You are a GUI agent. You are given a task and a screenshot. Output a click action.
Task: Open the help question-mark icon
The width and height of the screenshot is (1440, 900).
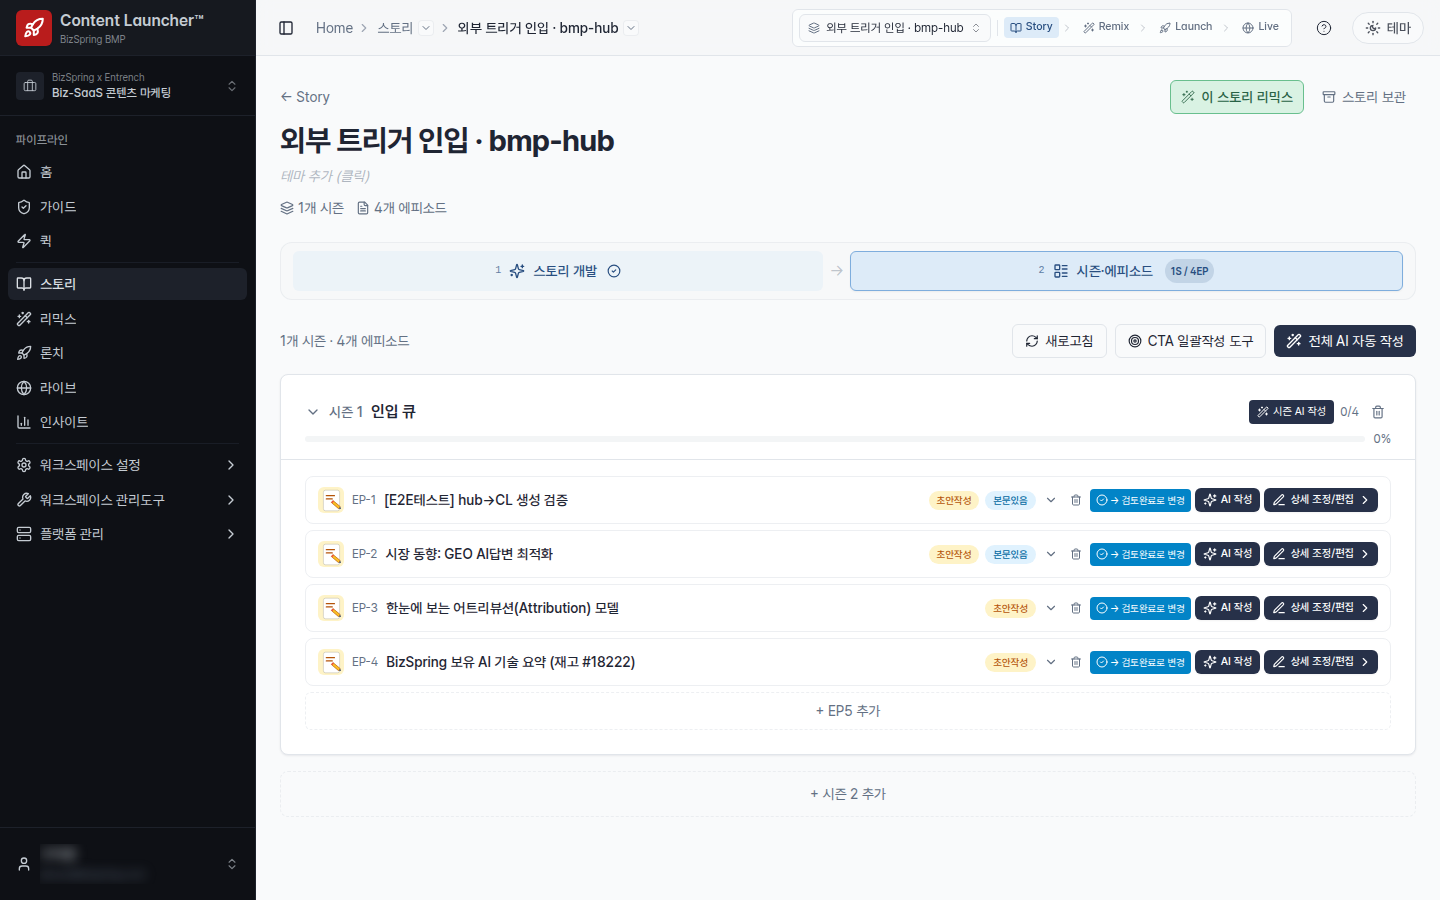point(1324,28)
